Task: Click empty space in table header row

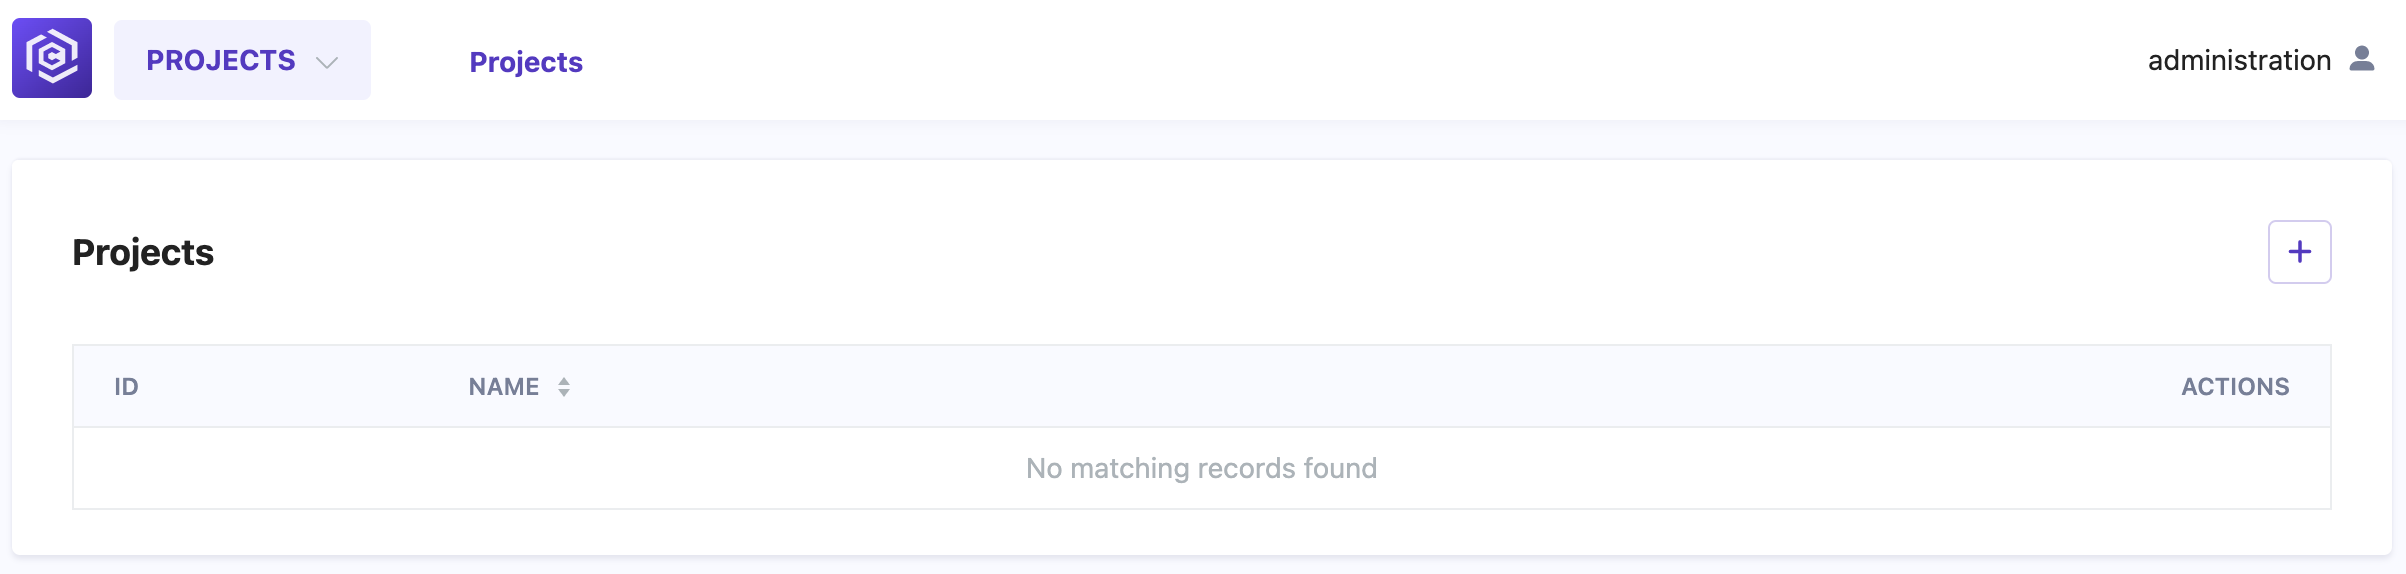Action: pyautogui.click(x=1300, y=387)
